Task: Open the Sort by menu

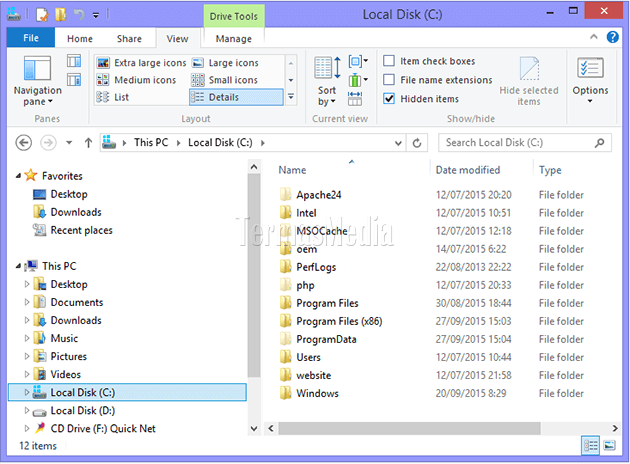Action: click(x=327, y=81)
